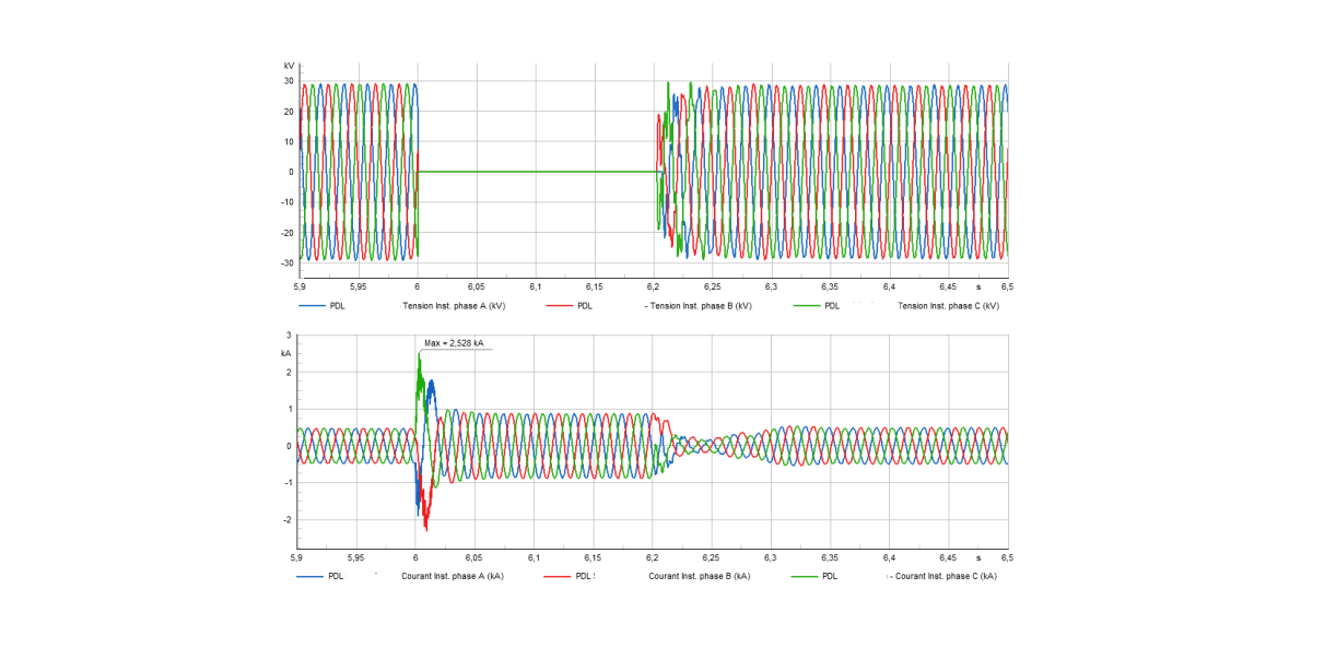Click the 6,2 tick on voltage chart time axis
1328x654 pixels.
[654, 286]
